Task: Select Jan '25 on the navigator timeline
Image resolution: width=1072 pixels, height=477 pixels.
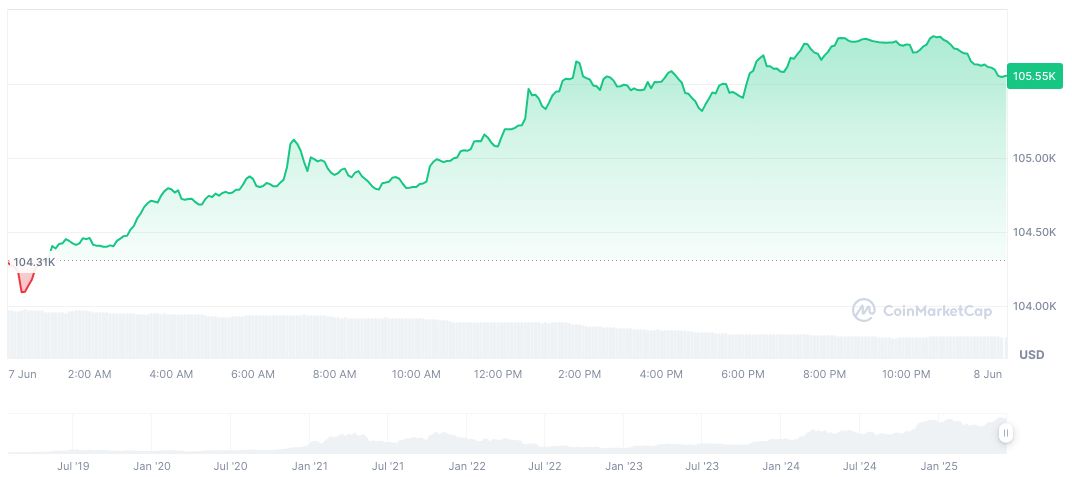Action: point(939,466)
